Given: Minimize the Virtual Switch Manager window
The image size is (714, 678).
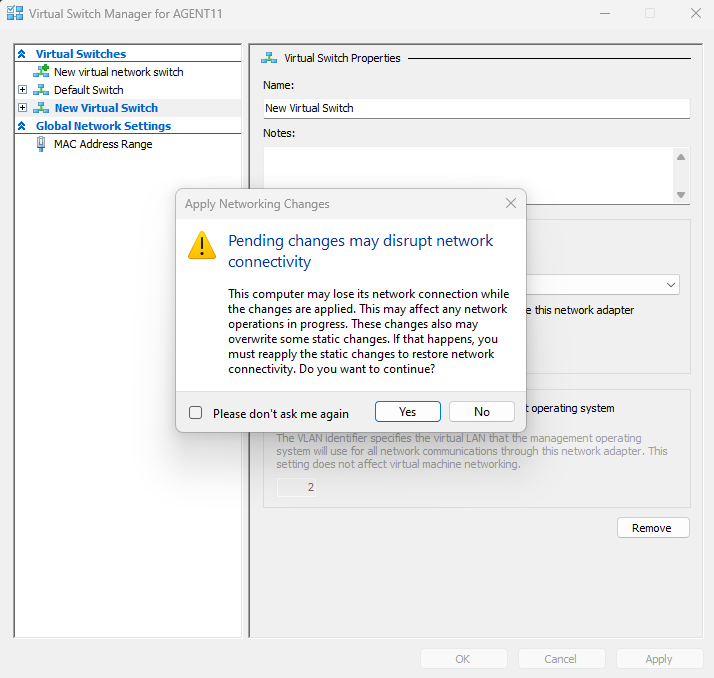Looking at the screenshot, I should 605,14.
